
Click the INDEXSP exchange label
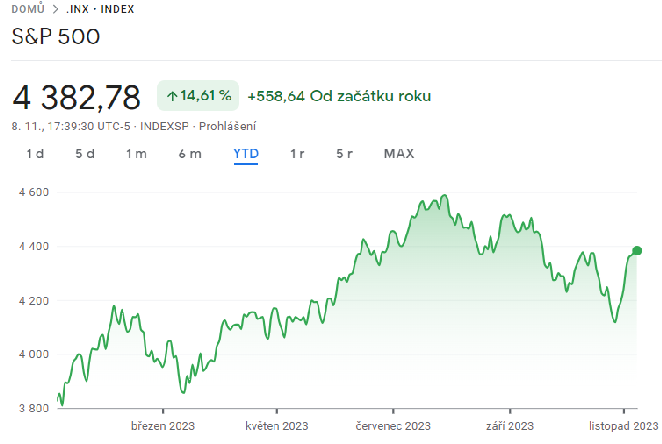click(x=164, y=126)
